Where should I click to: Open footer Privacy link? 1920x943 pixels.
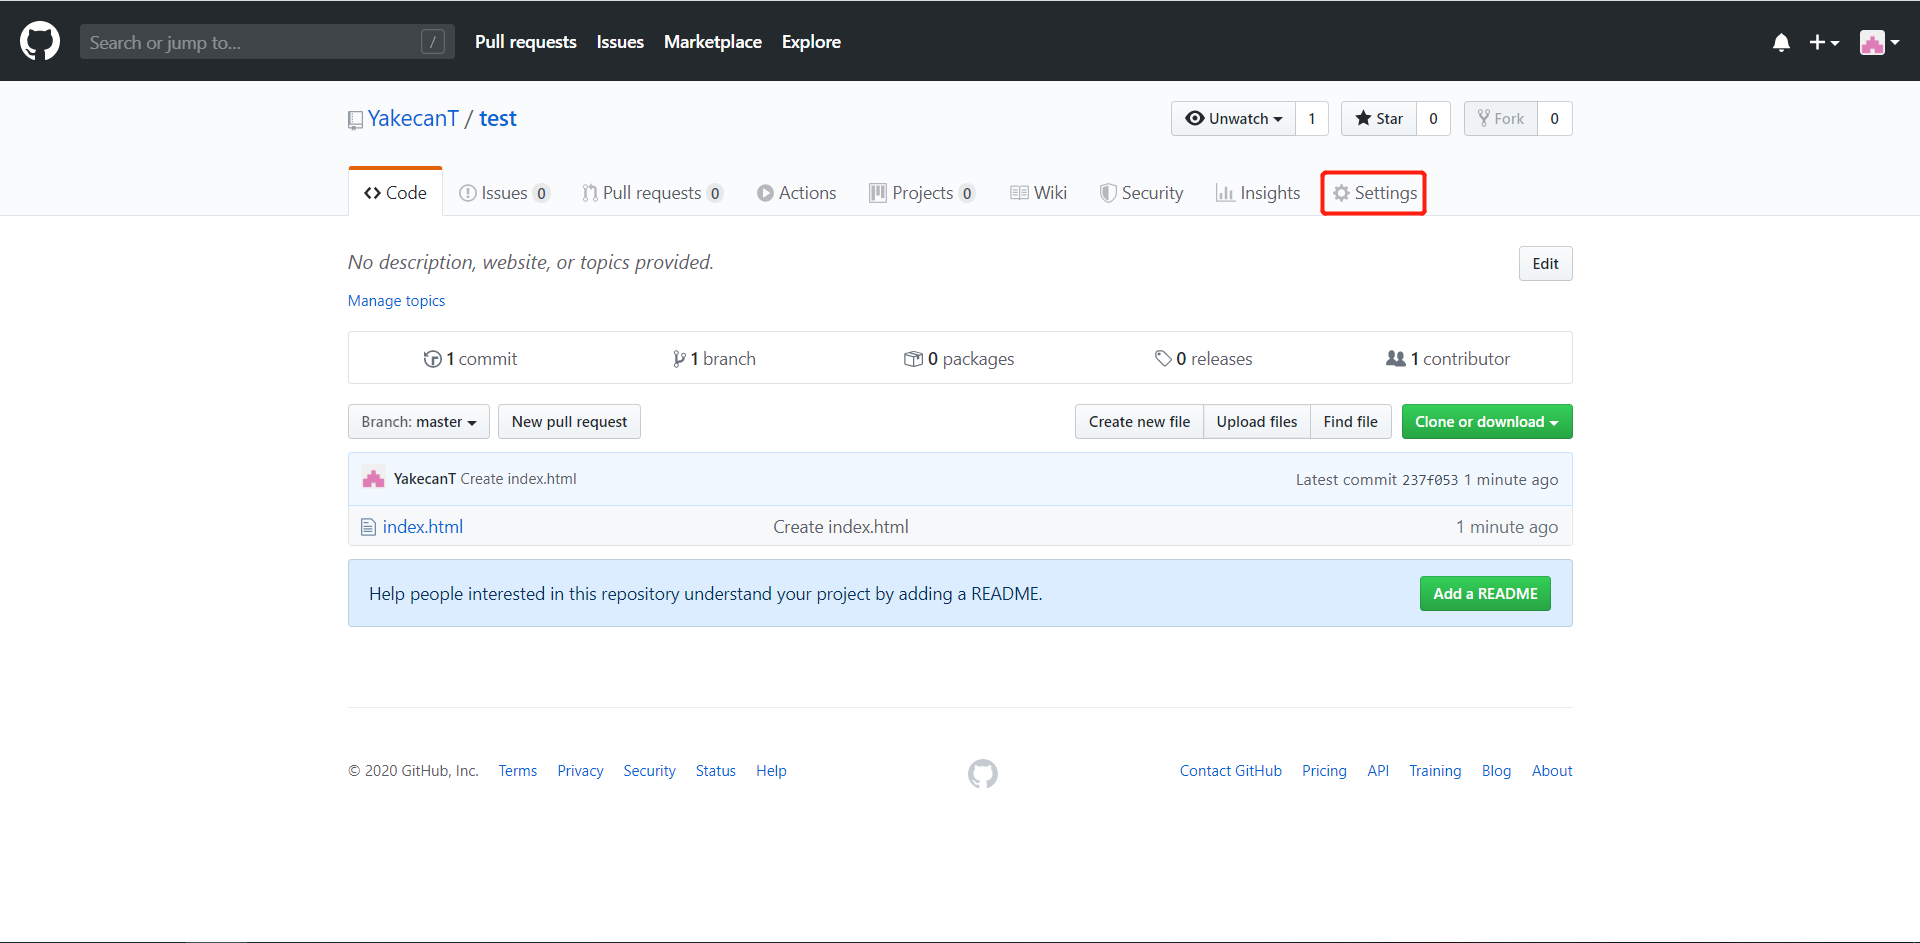[580, 771]
